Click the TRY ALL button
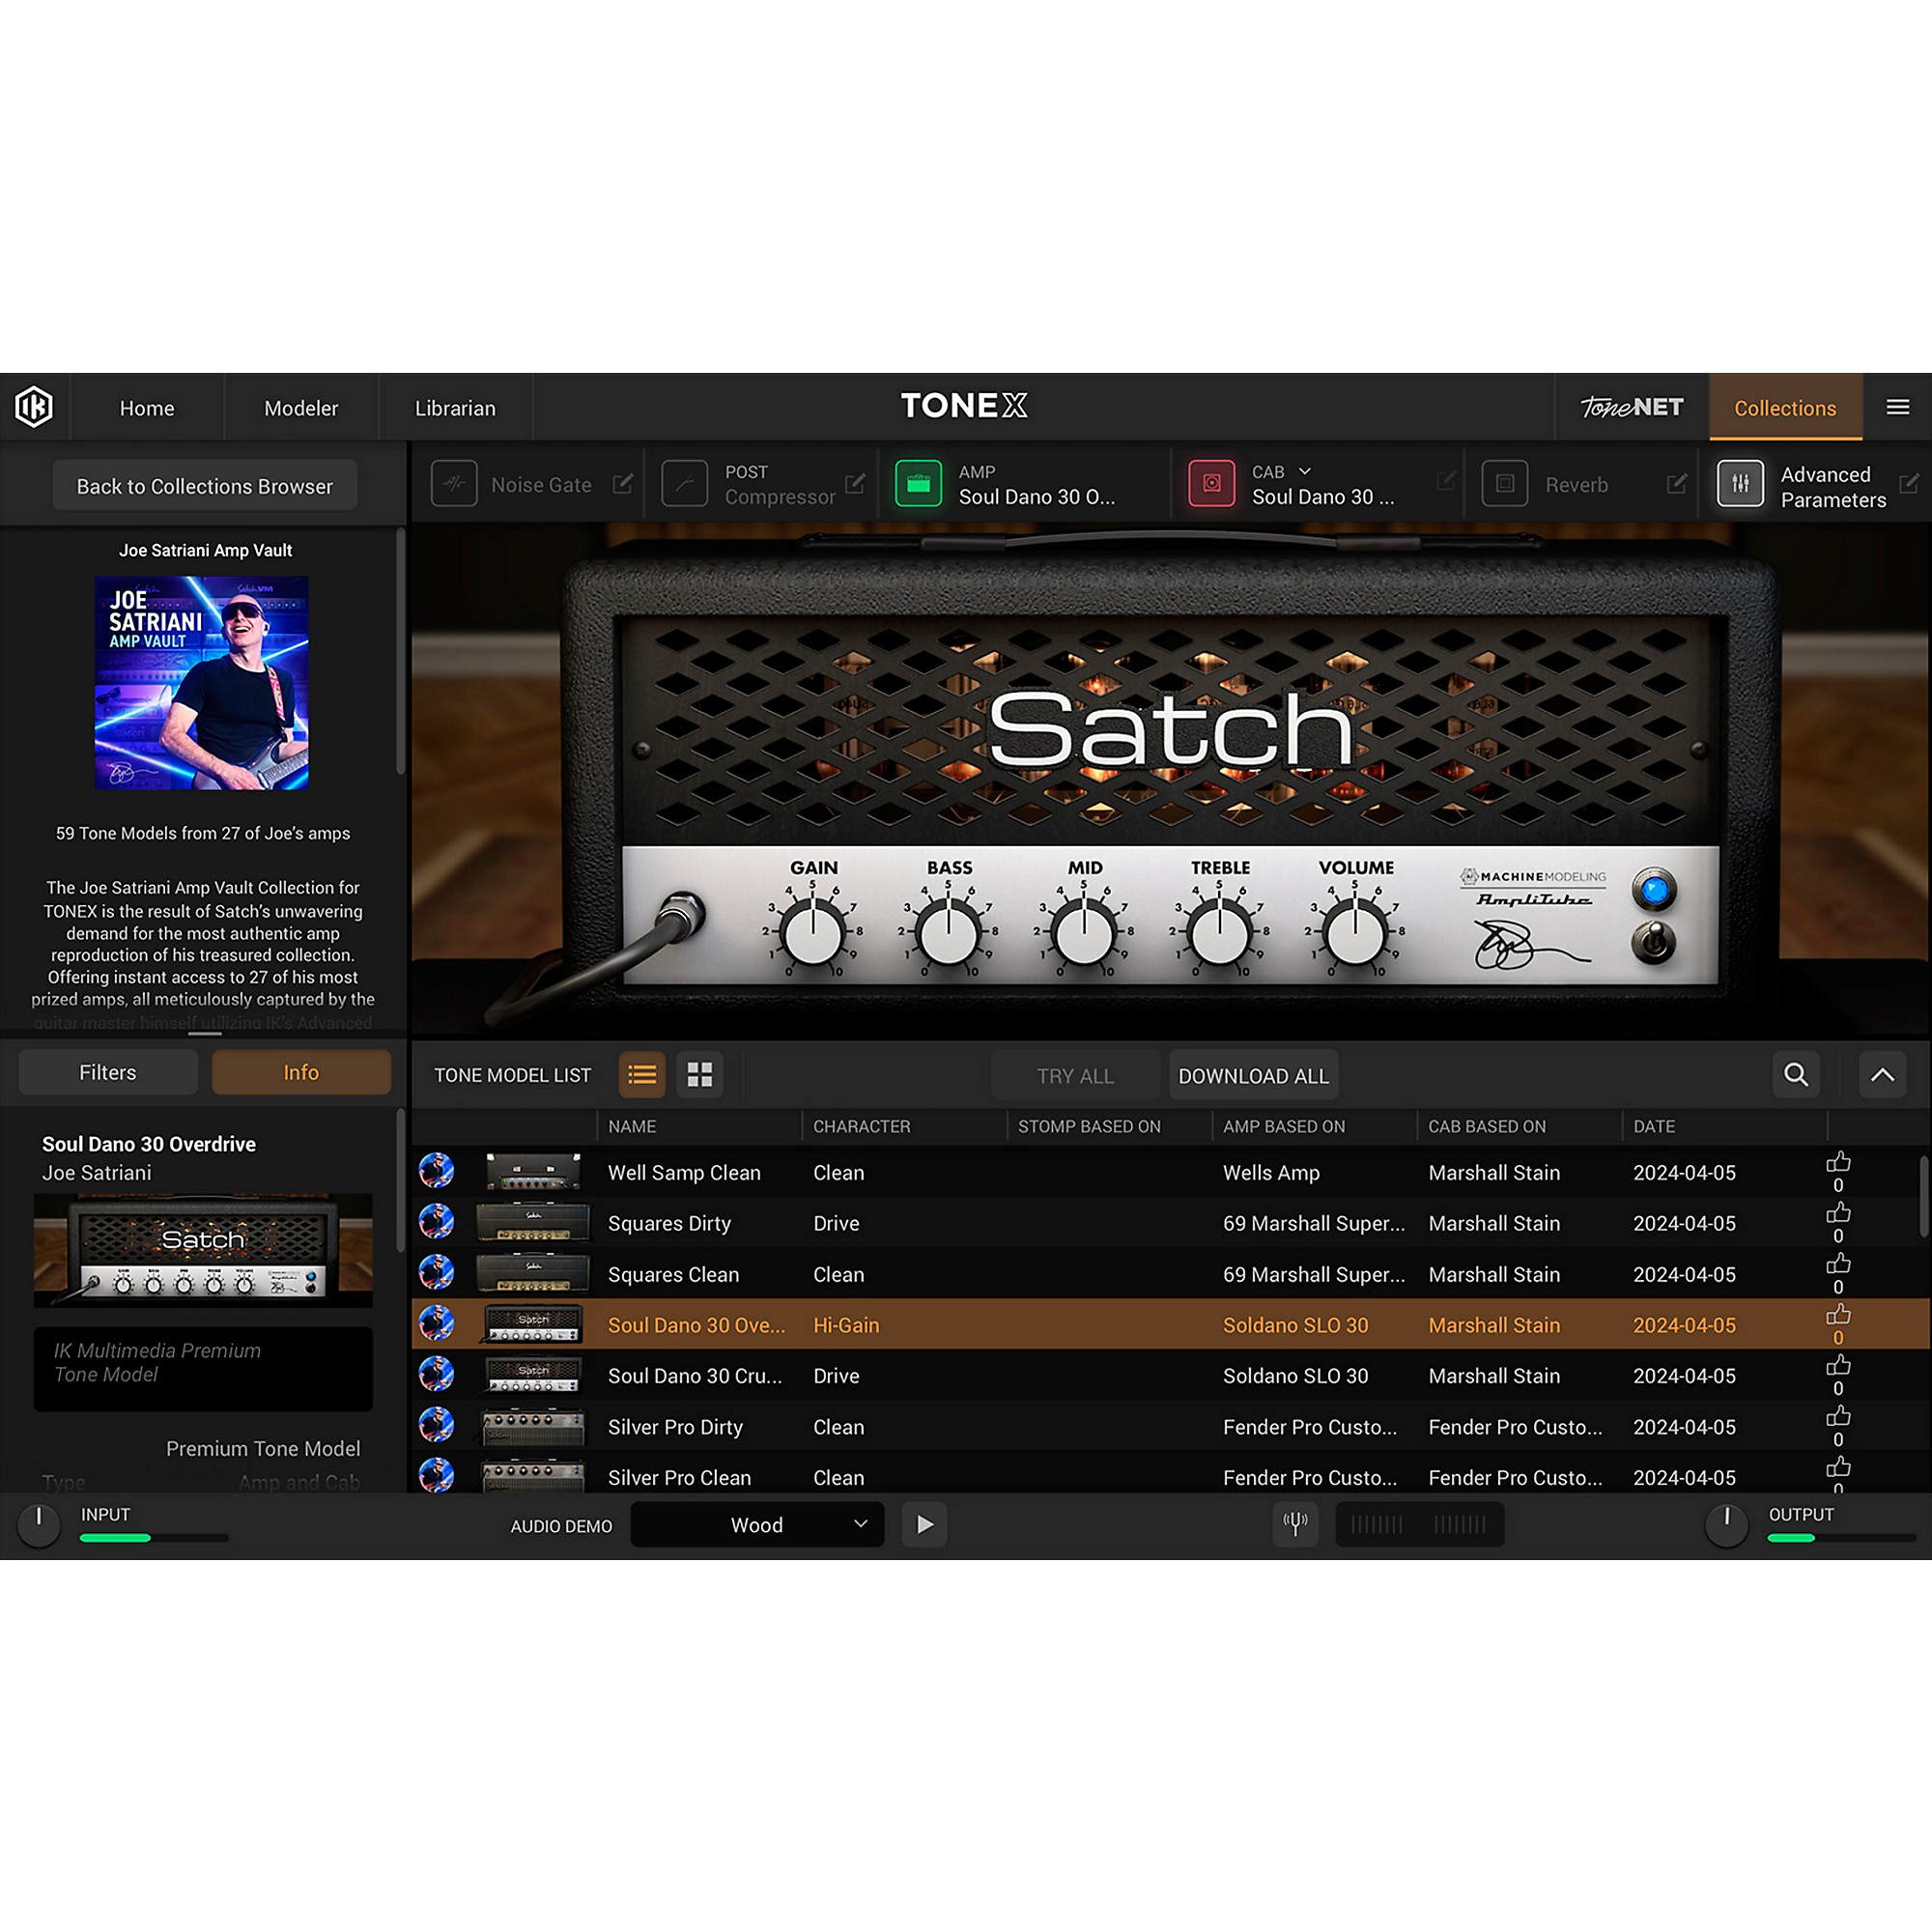The image size is (1932, 1932). (1075, 1076)
